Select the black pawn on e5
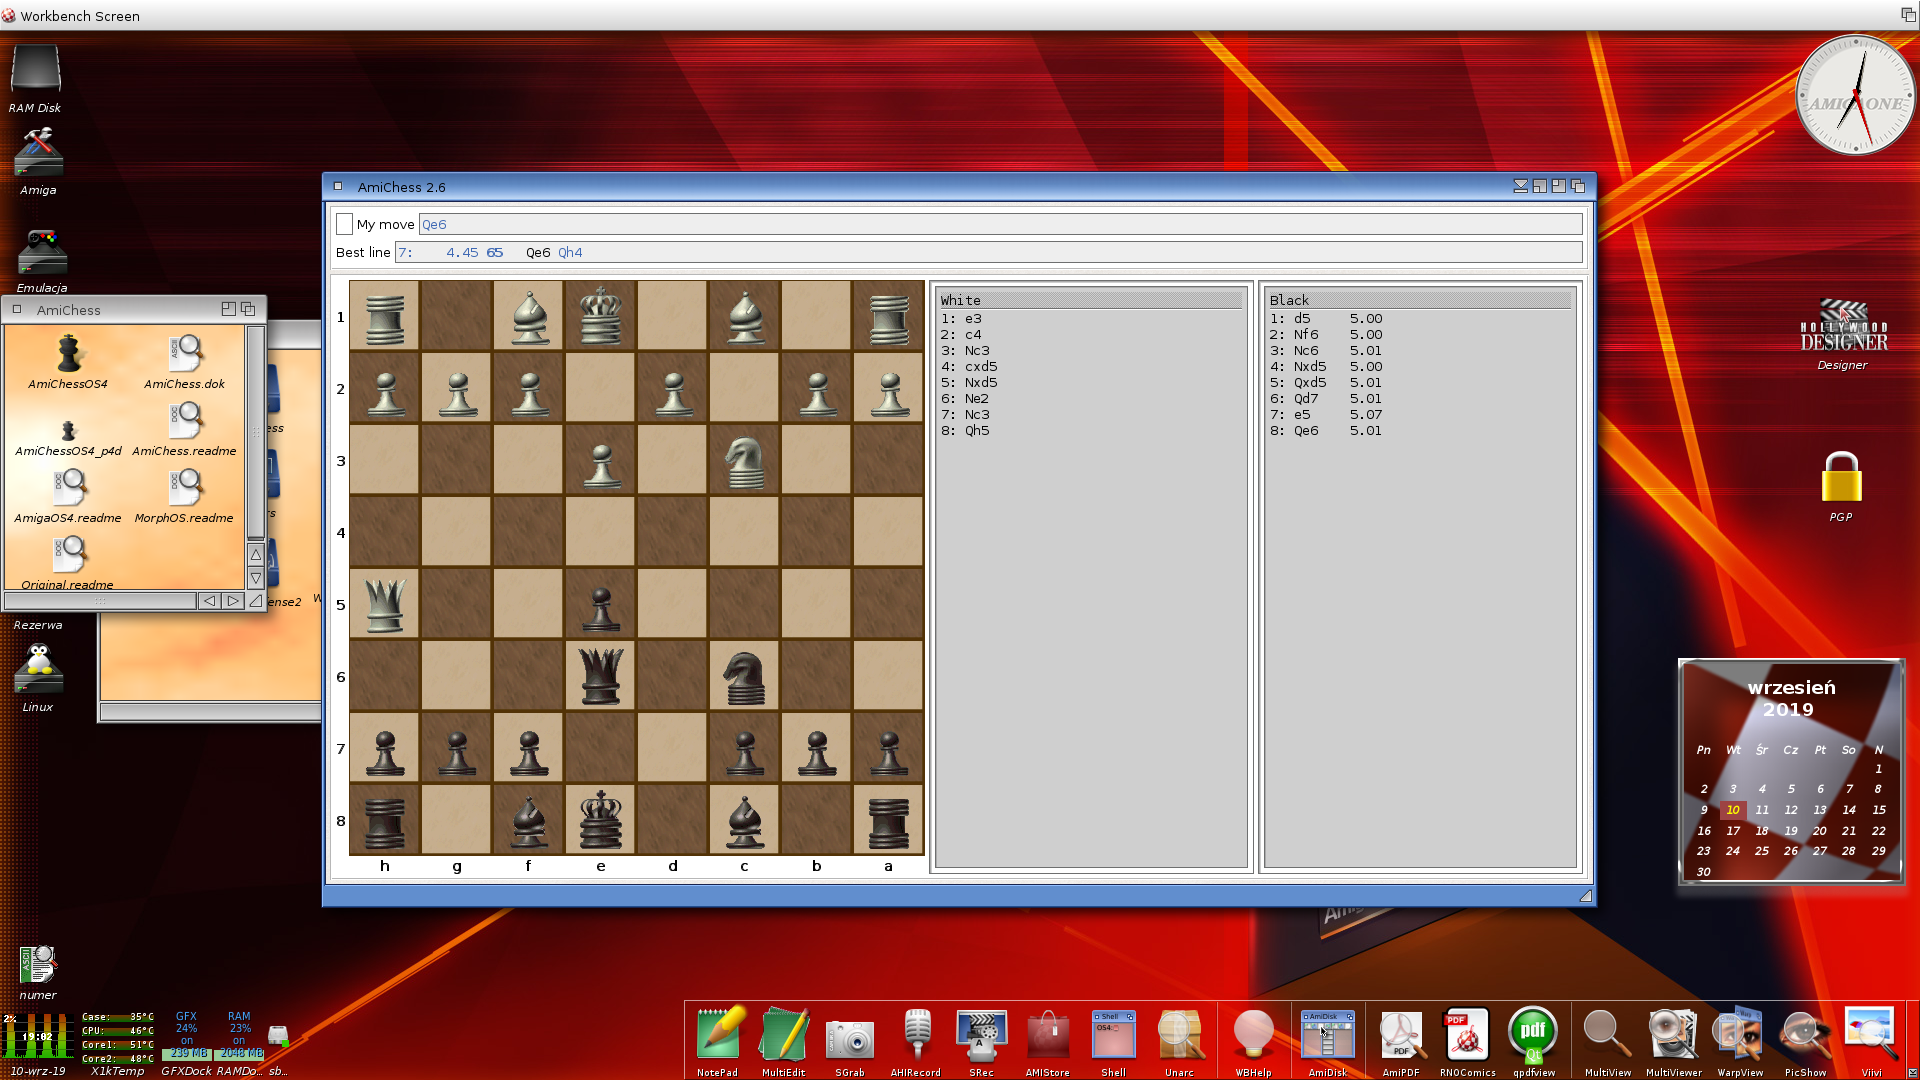This screenshot has width=1920, height=1080. (x=601, y=605)
